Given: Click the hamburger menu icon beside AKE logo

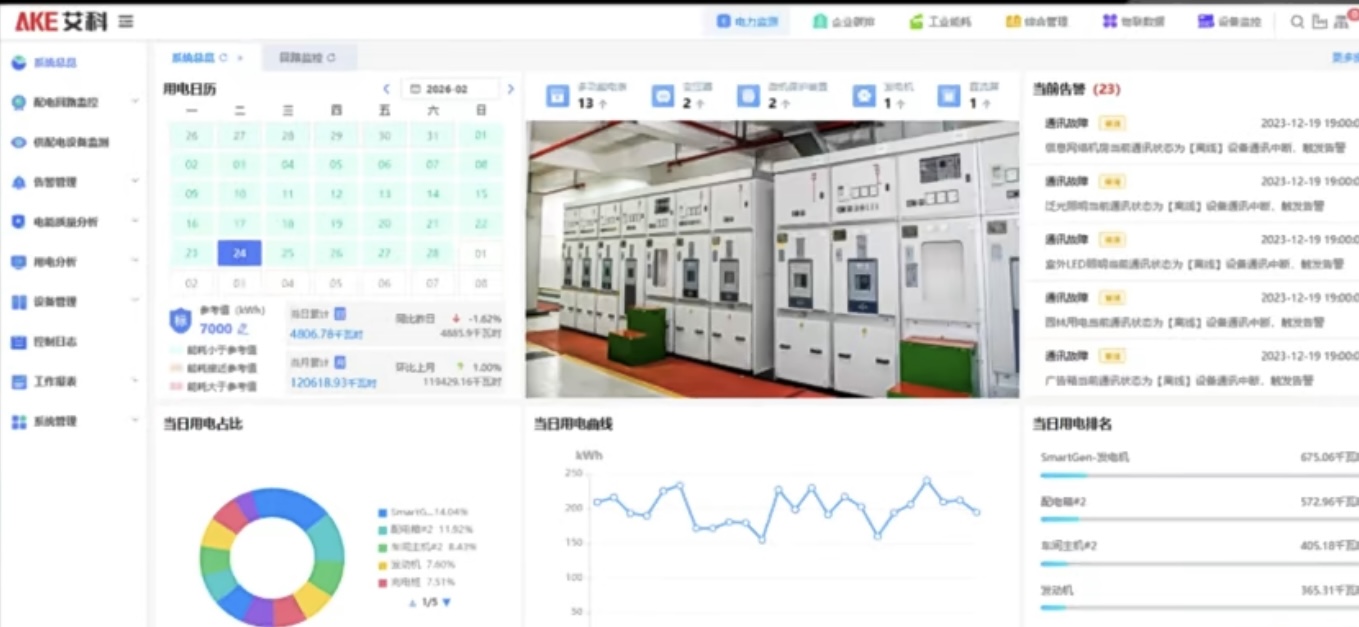Looking at the screenshot, I should [126, 21].
